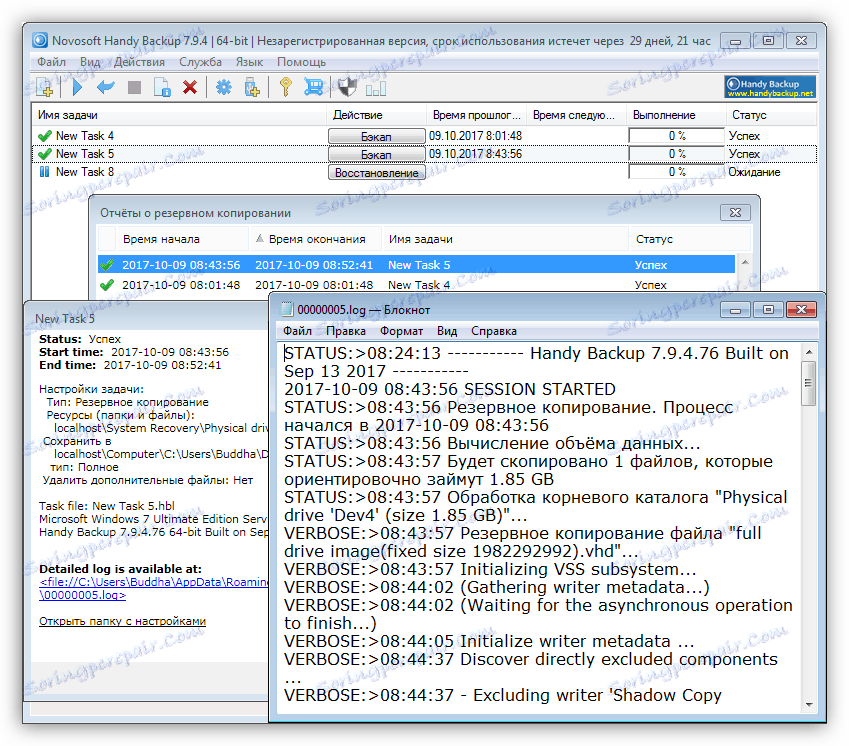Open the Формат menu in Notepad
This screenshot has width=849, height=746.
[x=401, y=331]
